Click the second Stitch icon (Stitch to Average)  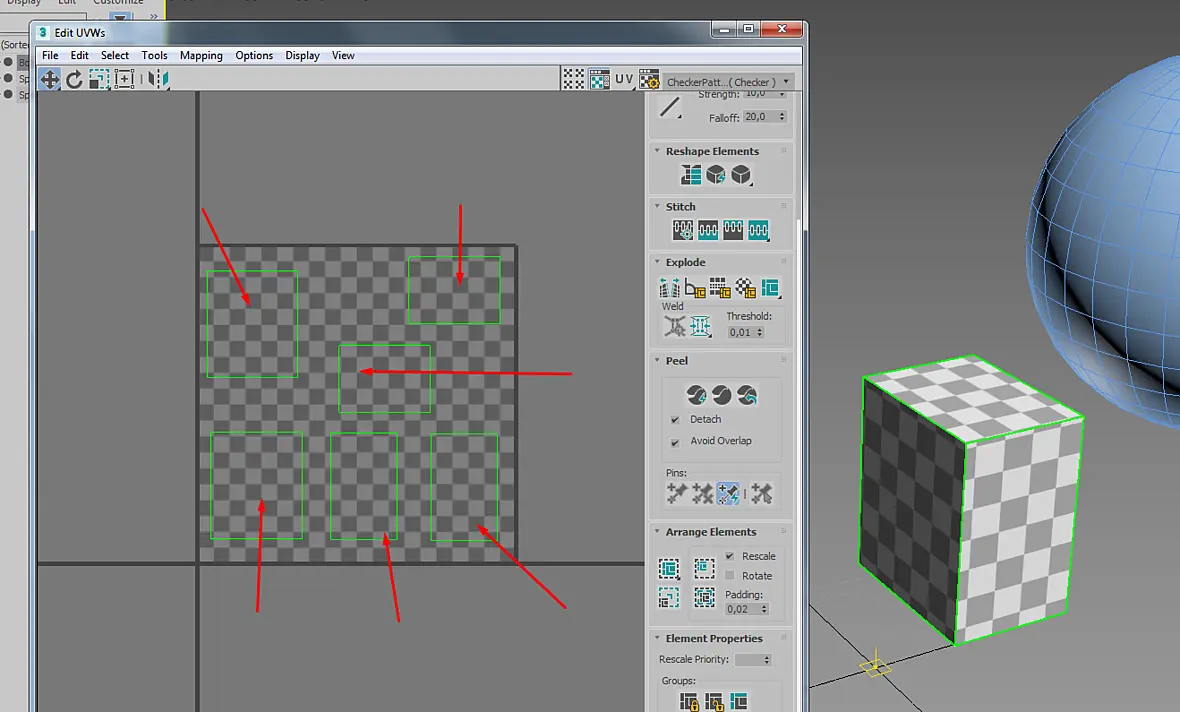pyautogui.click(x=707, y=230)
